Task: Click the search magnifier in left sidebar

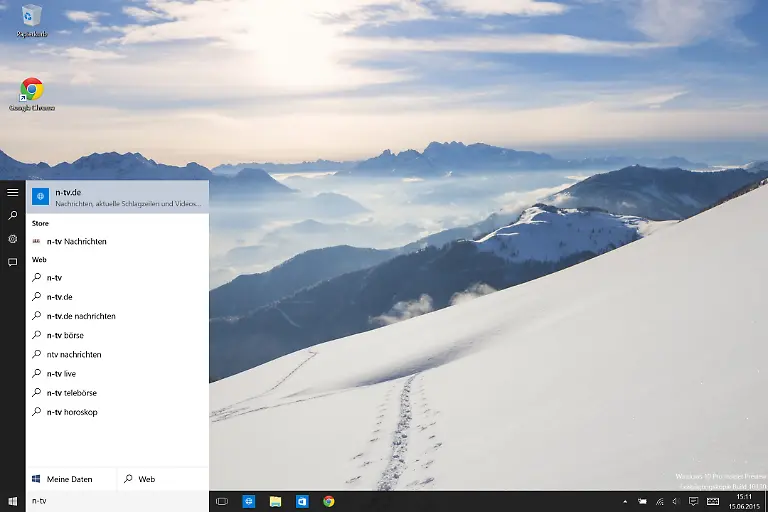Action: [x=12, y=216]
